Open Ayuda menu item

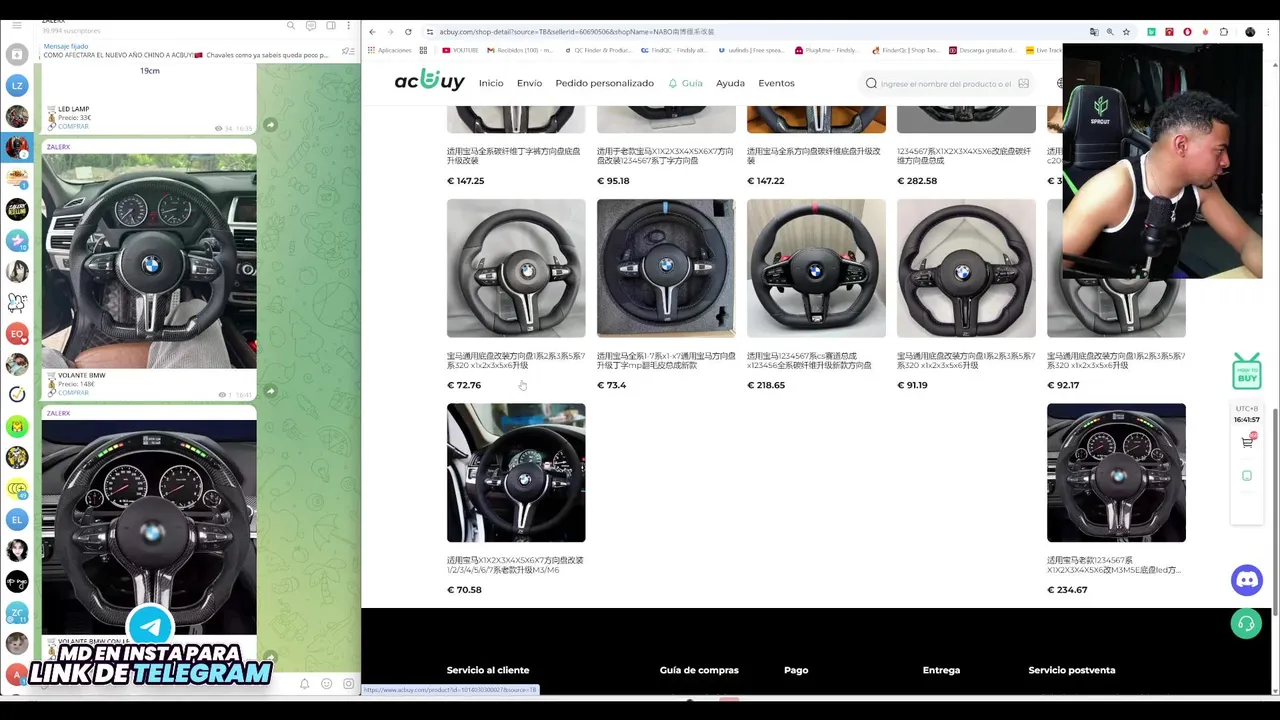pos(730,83)
